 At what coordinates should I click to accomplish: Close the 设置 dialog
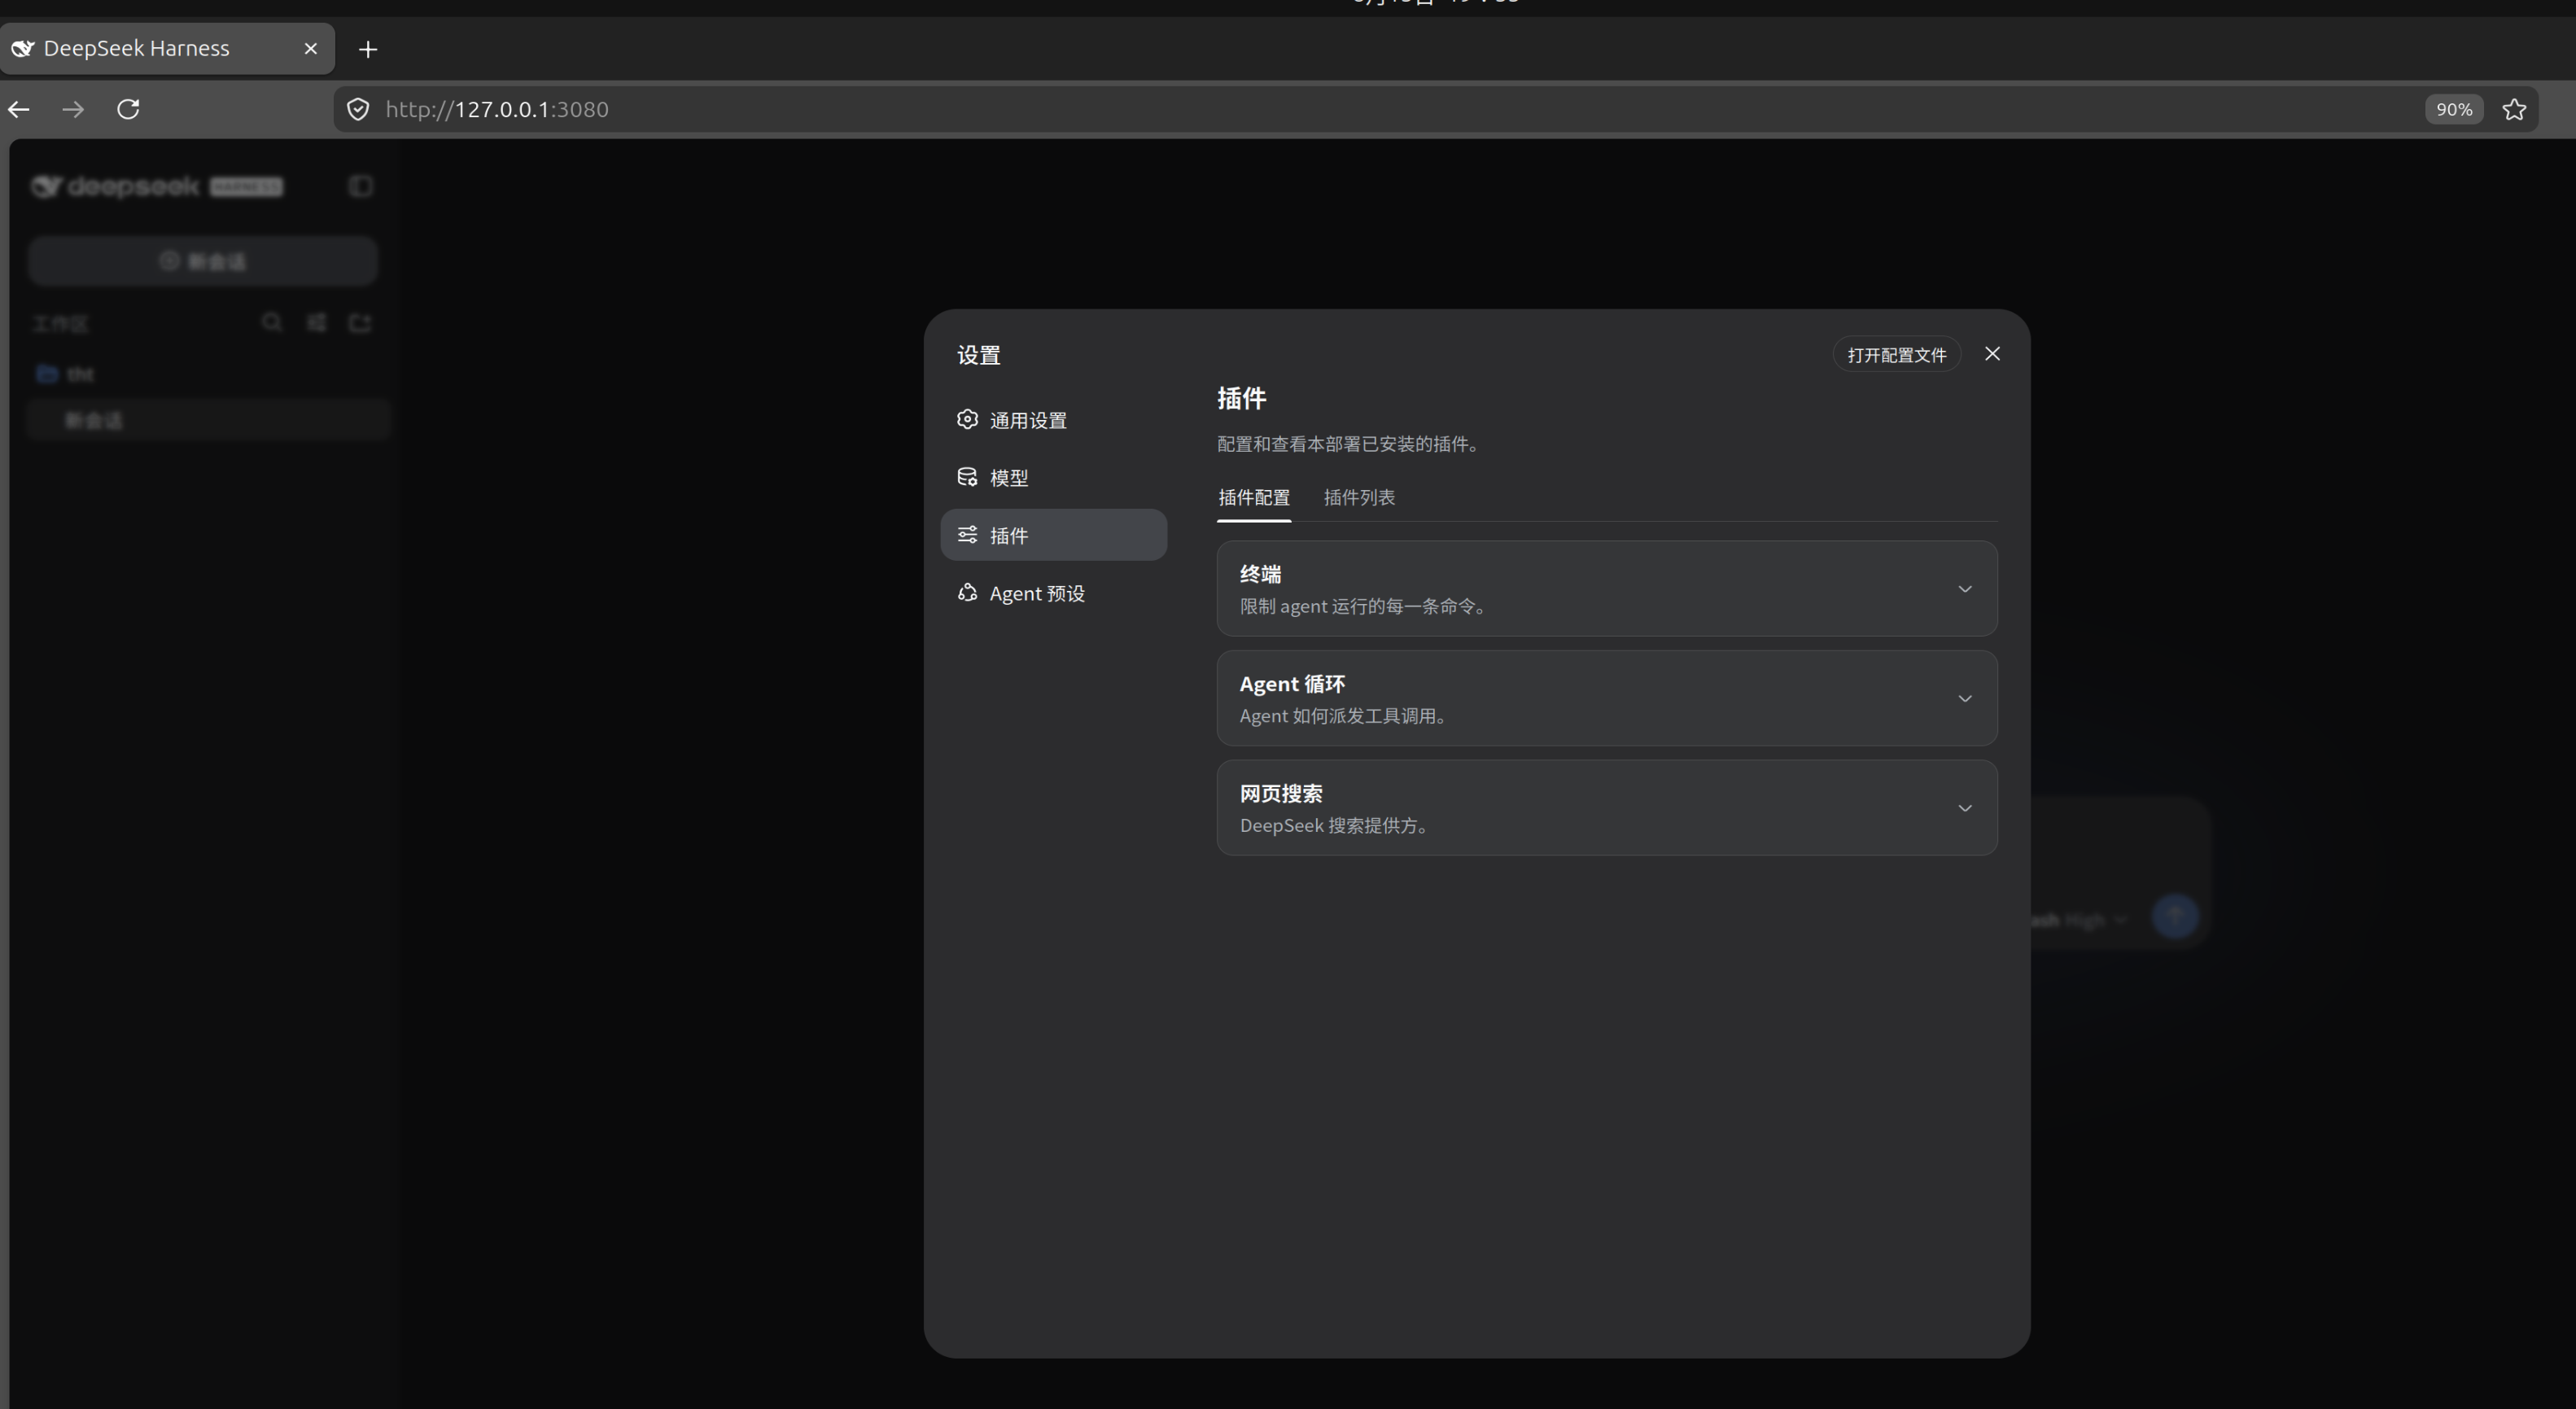1992,354
